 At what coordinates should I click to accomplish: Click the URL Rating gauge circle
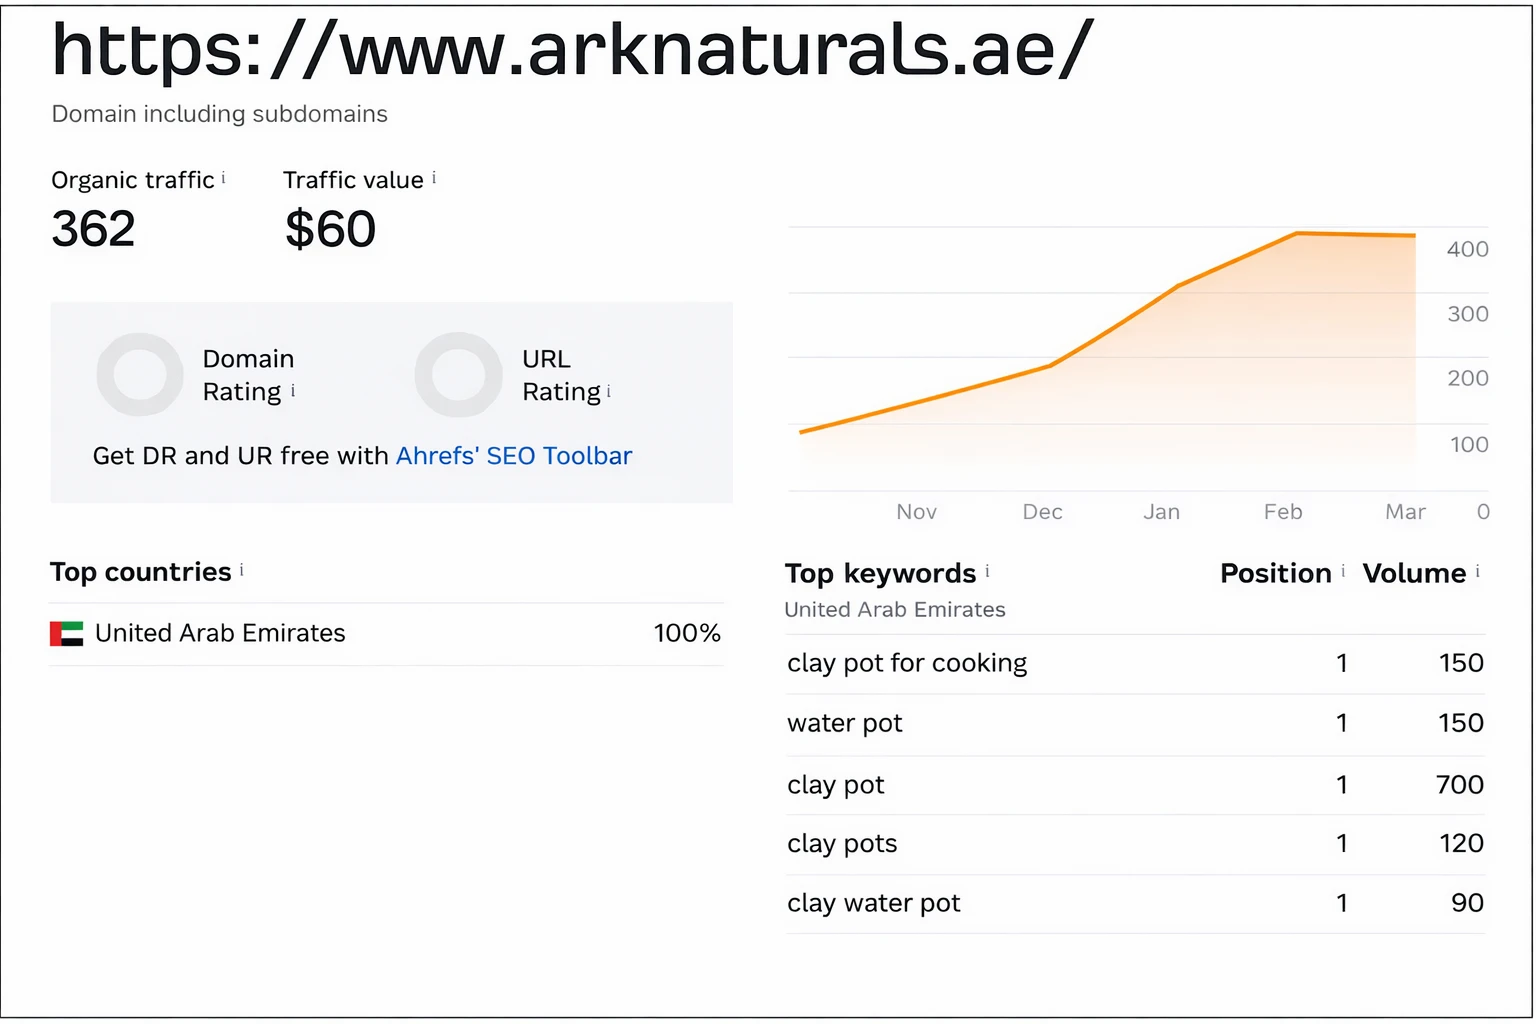pos(459,375)
